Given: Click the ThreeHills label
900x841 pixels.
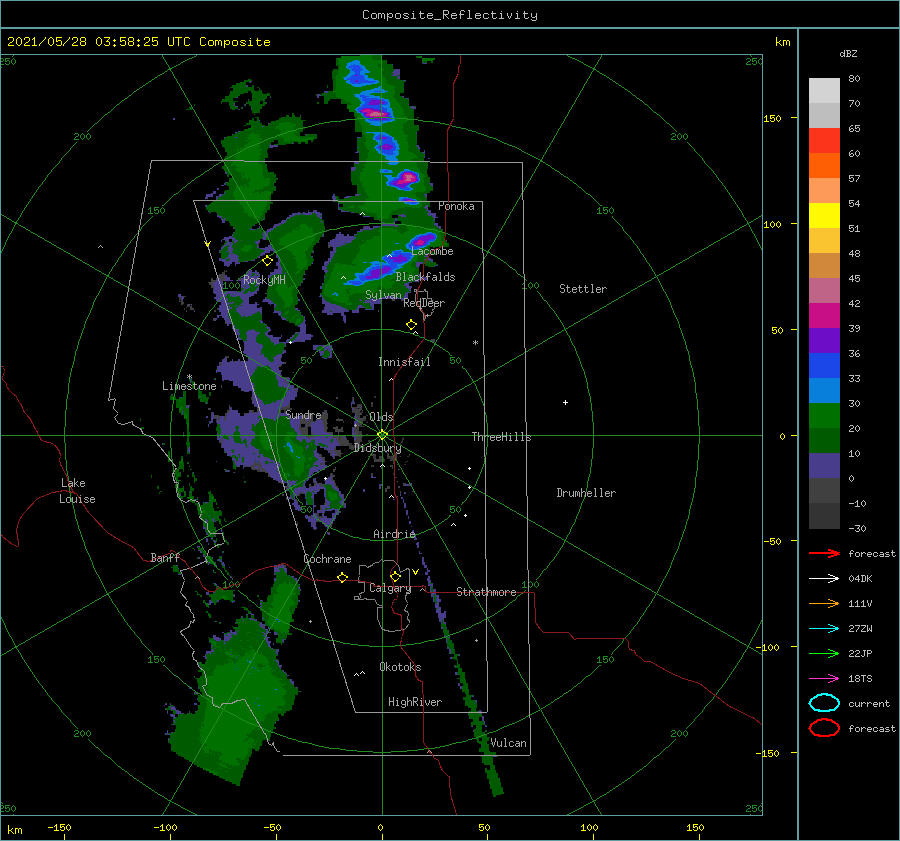Looking at the screenshot, I should coord(501,437).
